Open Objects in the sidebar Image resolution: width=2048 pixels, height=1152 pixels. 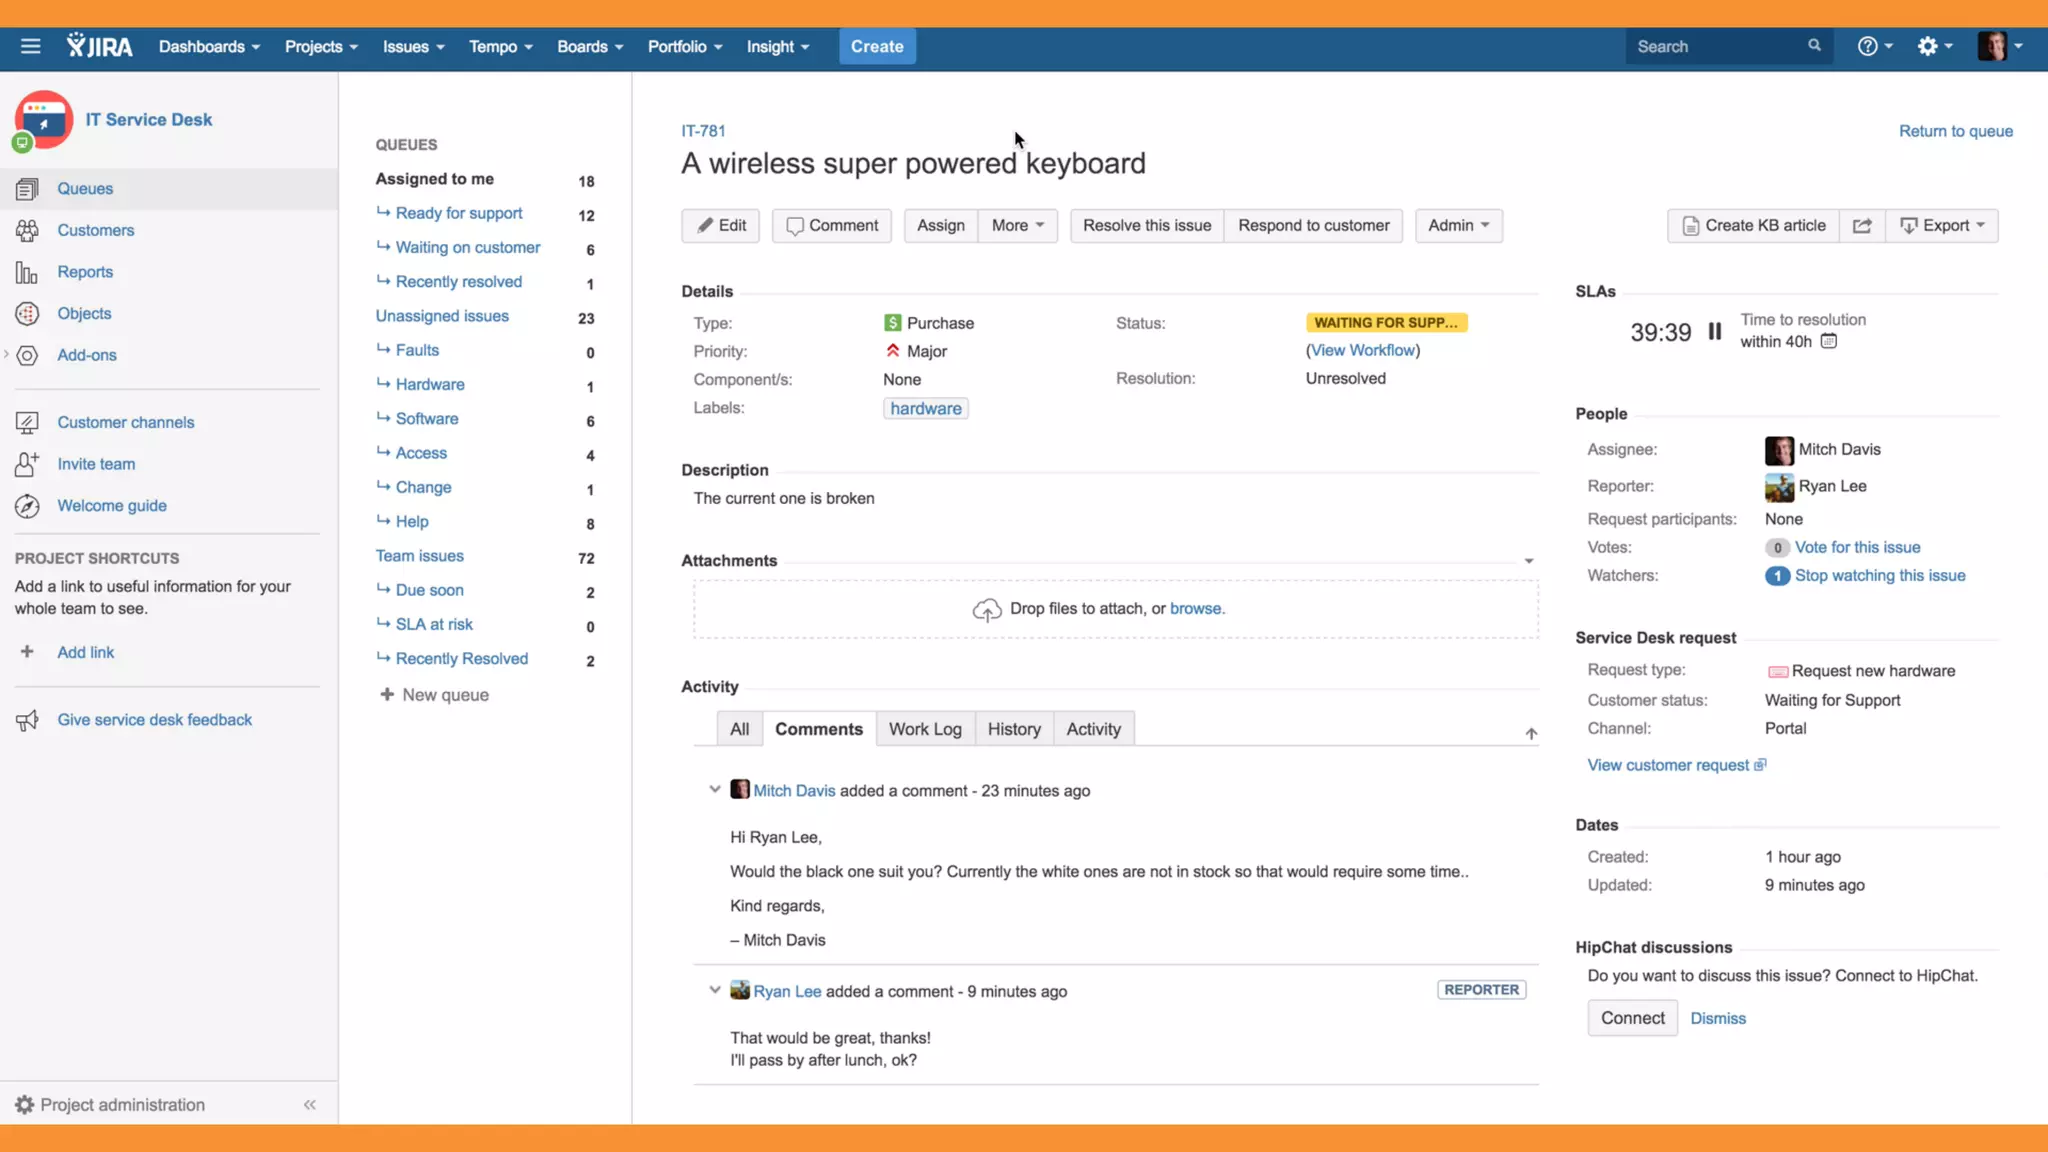[84, 314]
